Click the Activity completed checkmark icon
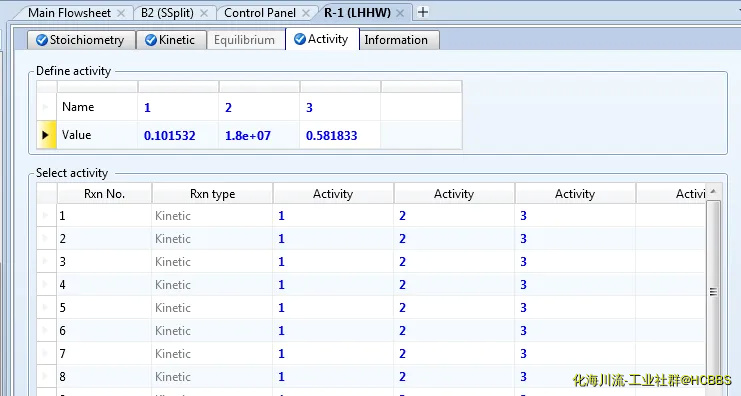This screenshot has width=741, height=396. [x=300, y=39]
